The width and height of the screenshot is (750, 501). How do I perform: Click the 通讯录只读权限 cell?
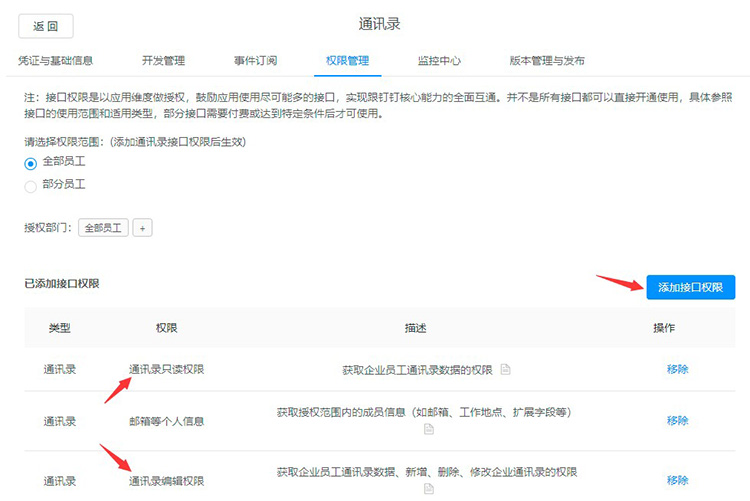tap(166, 369)
